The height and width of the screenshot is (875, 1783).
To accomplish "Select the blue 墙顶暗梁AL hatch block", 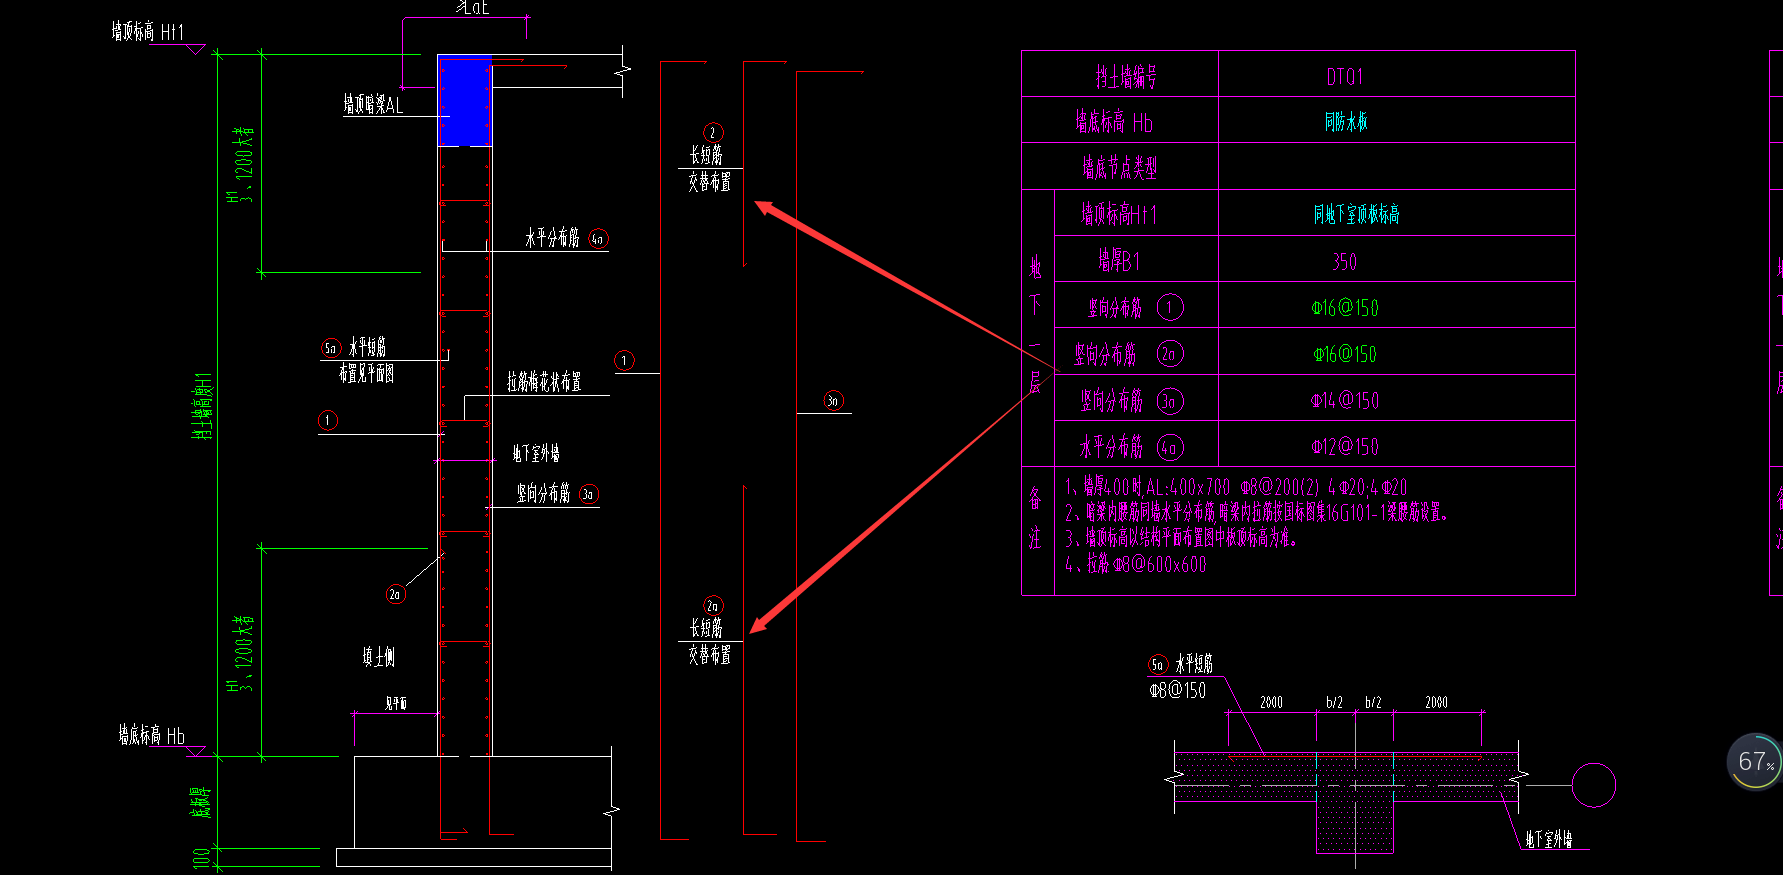I will 466,101.
